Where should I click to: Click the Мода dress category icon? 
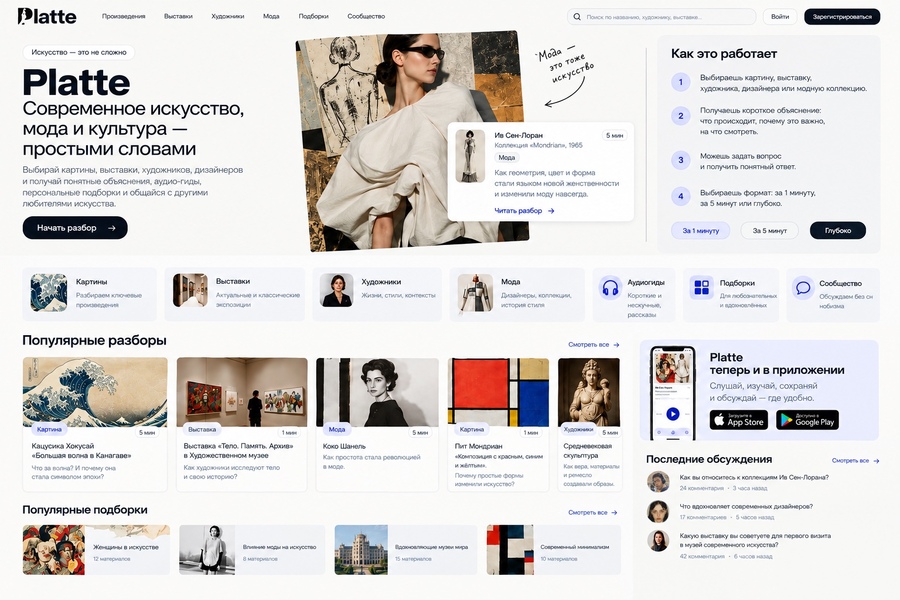pos(475,292)
